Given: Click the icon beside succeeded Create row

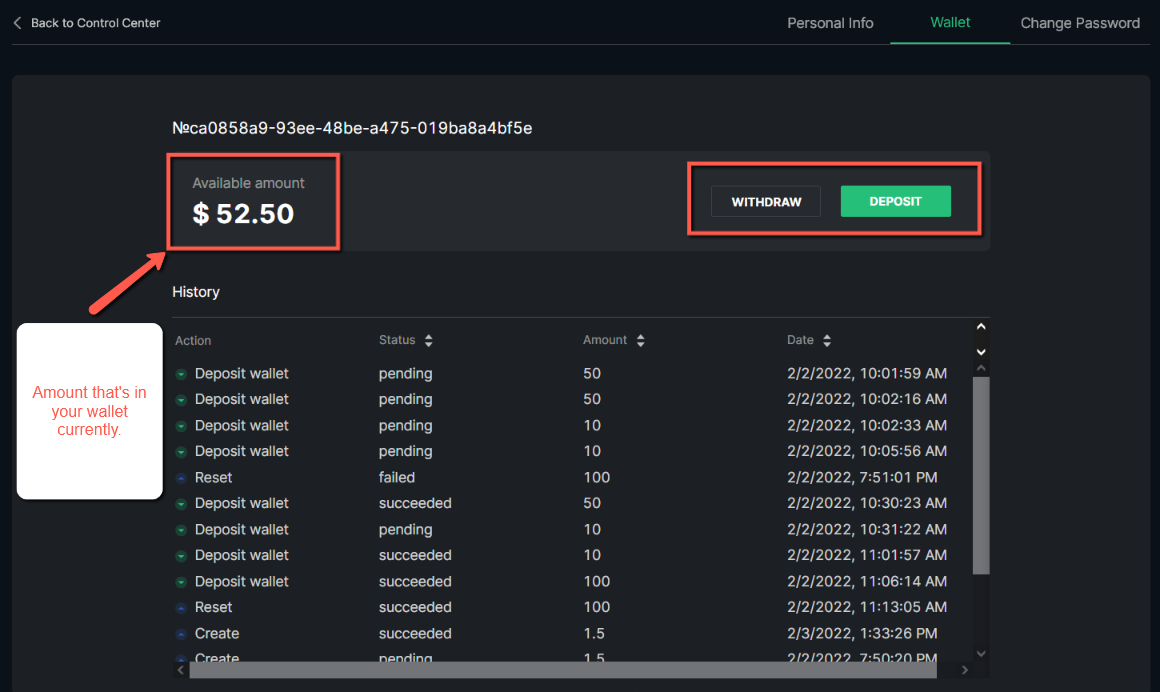Looking at the screenshot, I should [x=181, y=634].
